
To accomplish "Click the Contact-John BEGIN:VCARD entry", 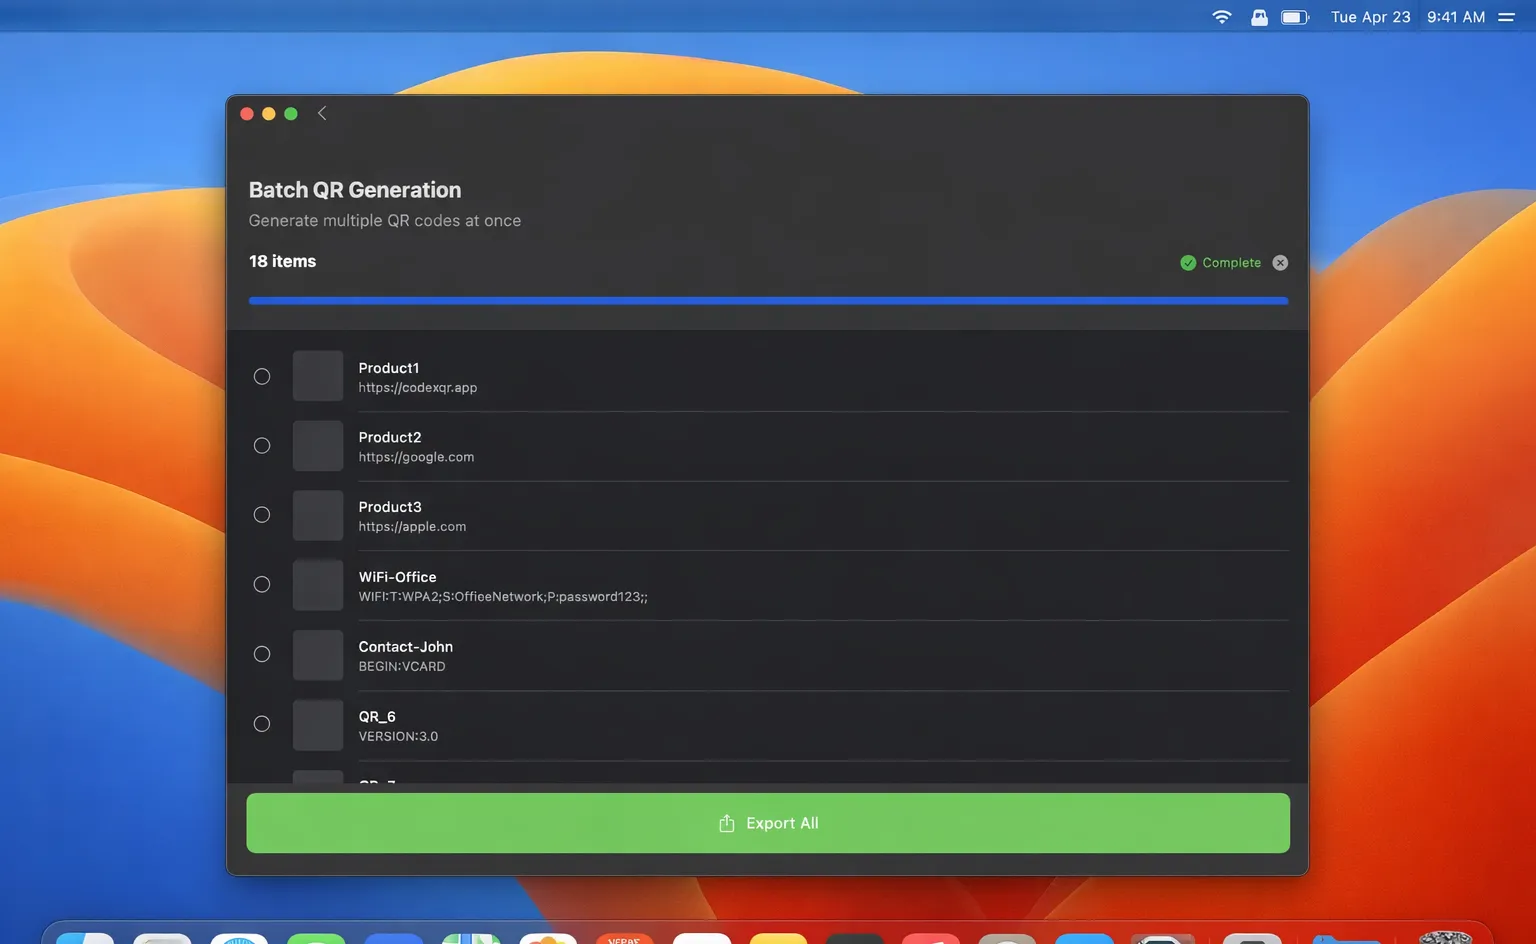I will pos(402,666).
